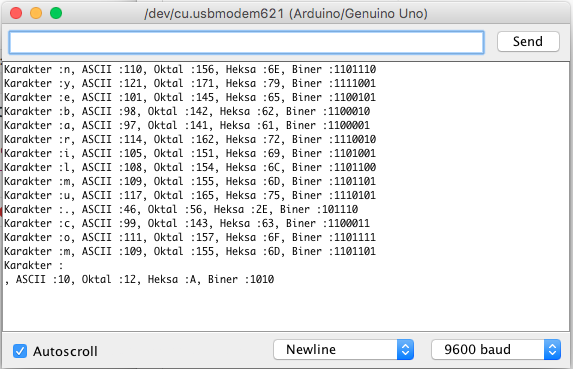Select the 'Karakter :y, ASCII :121' output line
The height and width of the screenshot is (369, 573).
pyautogui.click(x=190, y=83)
